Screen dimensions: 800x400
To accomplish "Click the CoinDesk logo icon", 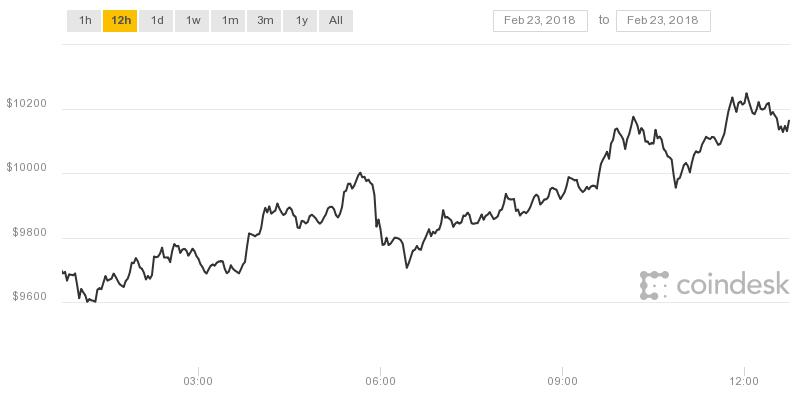I will [x=654, y=285].
